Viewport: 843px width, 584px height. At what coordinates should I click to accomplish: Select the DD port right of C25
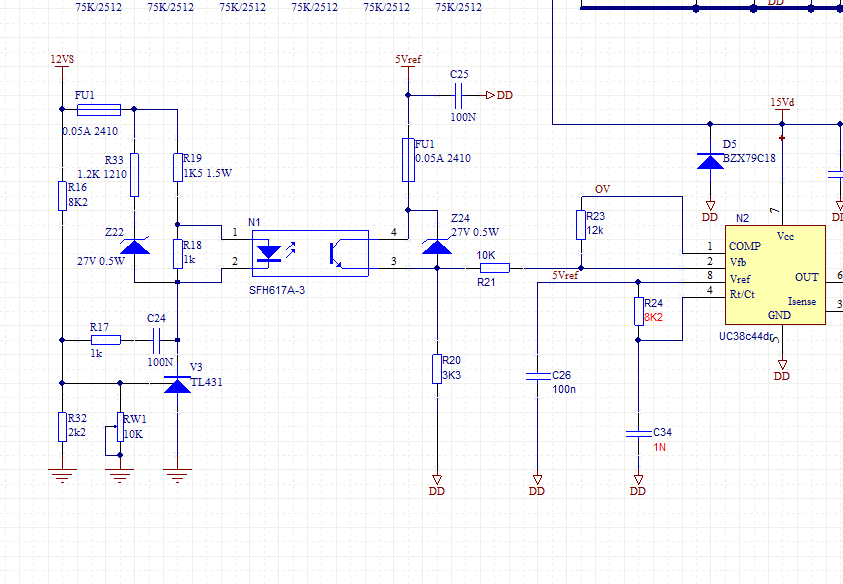pyautogui.click(x=499, y=95)
